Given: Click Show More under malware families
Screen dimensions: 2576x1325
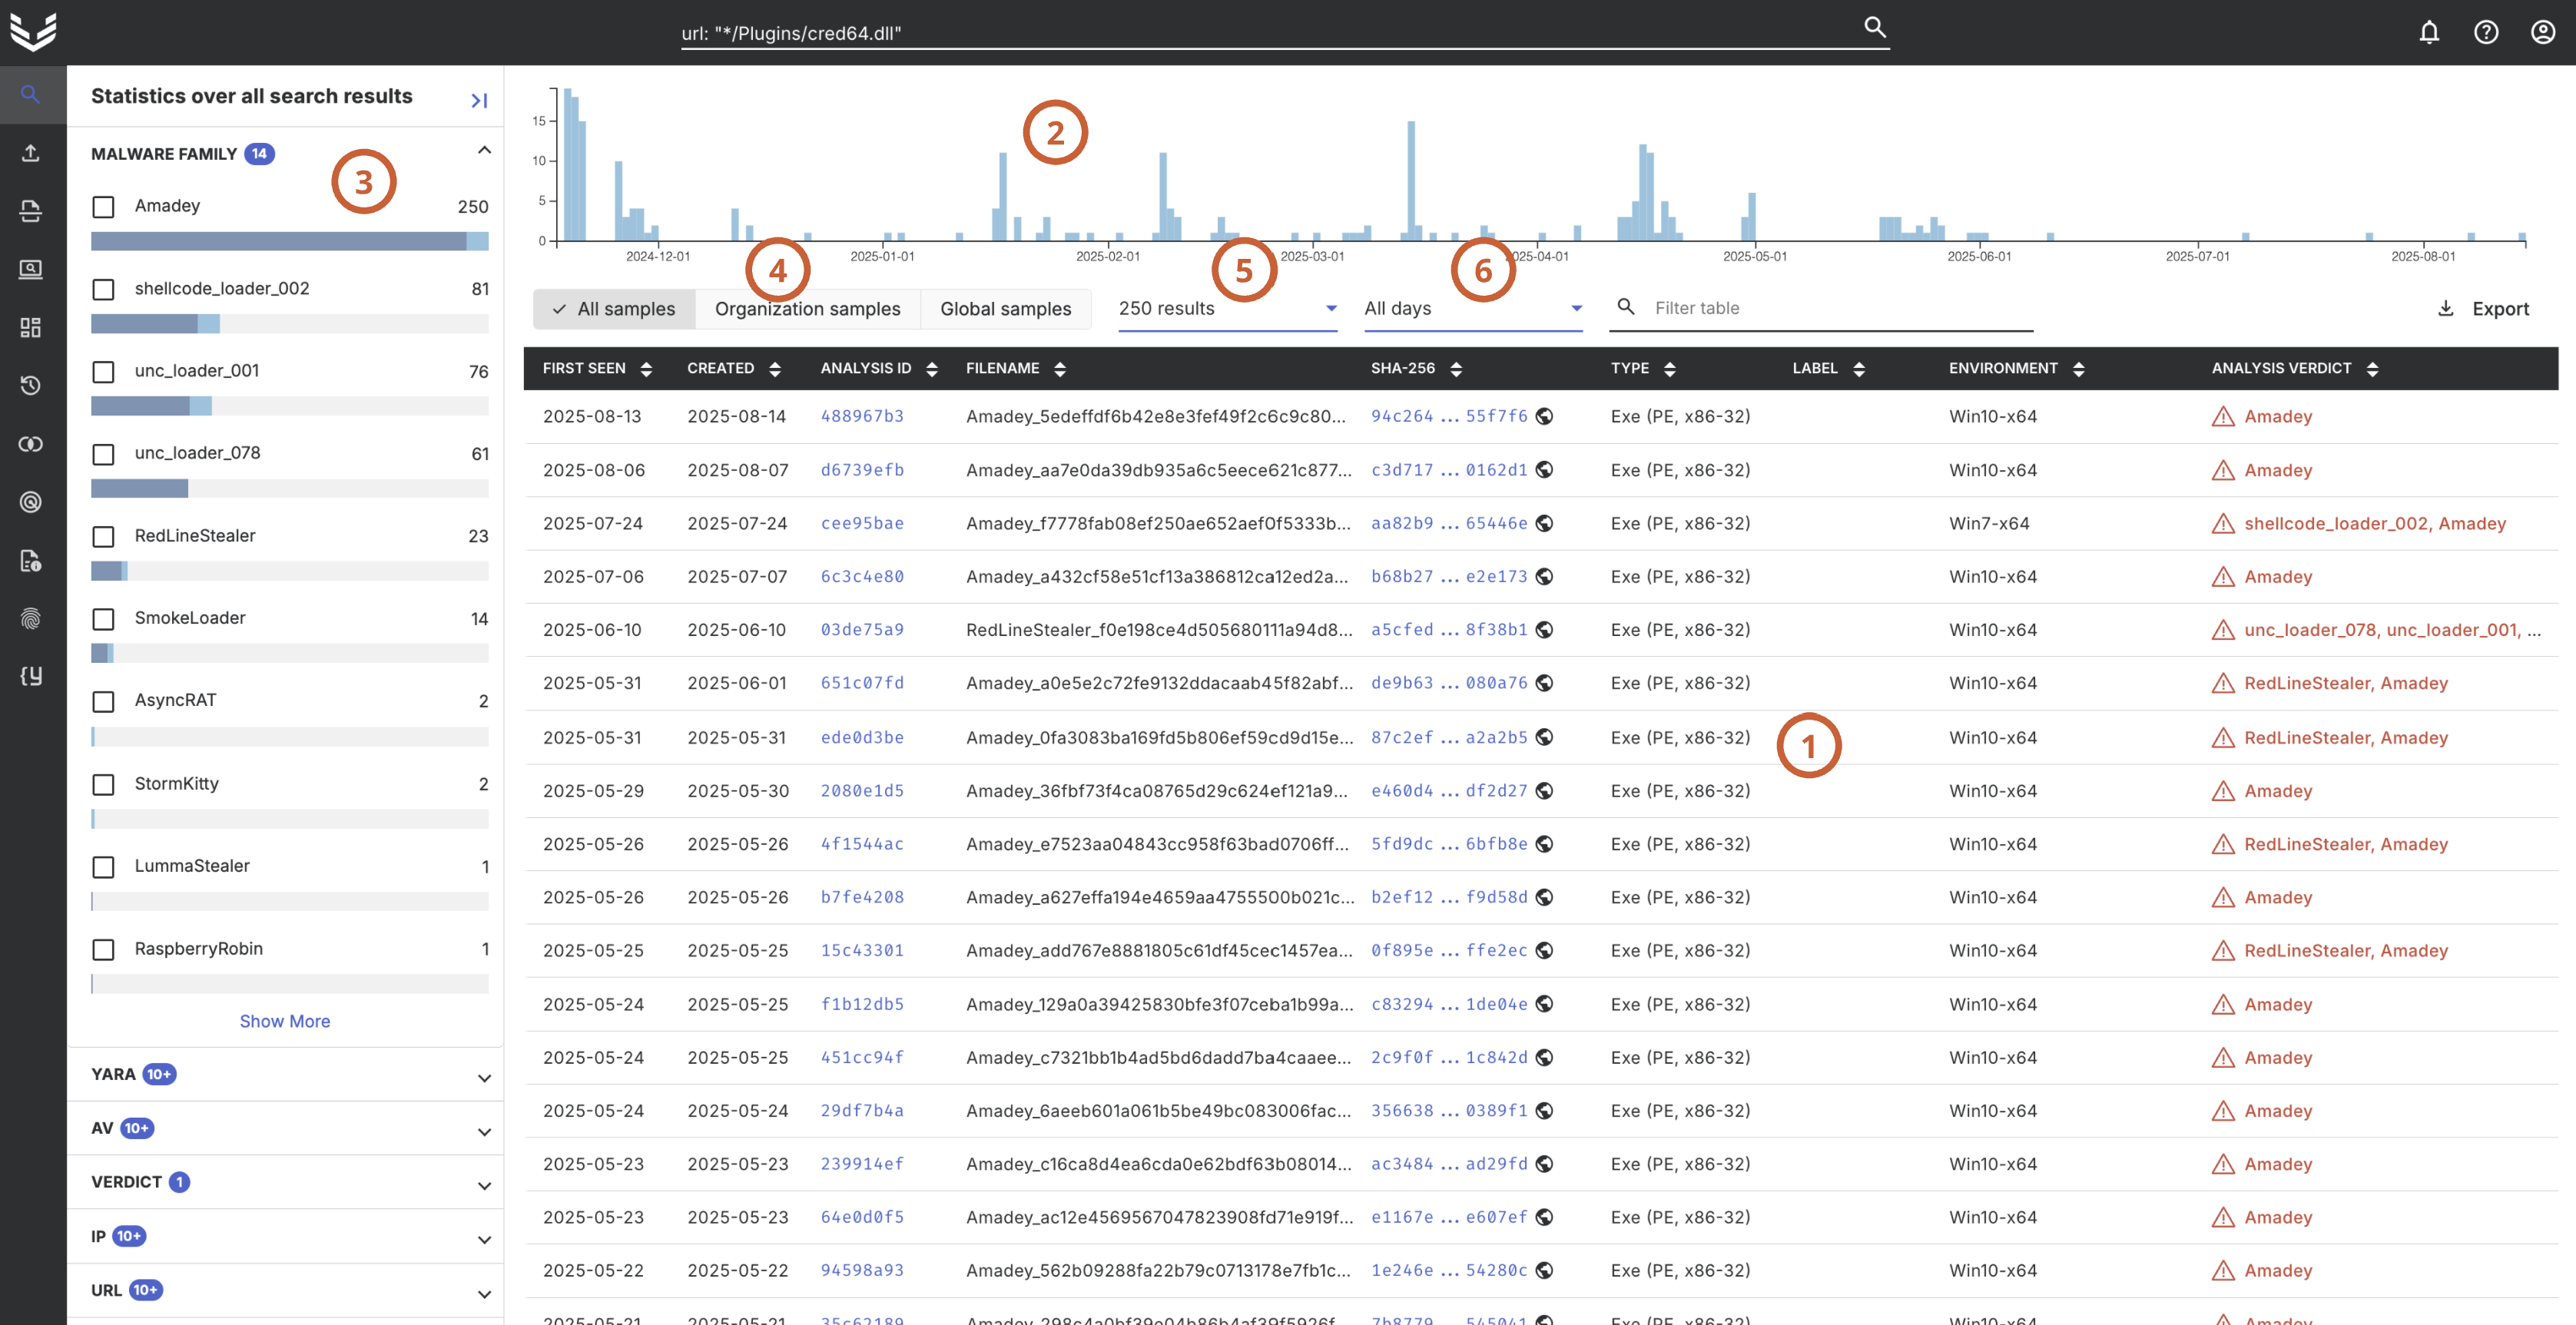Looking at the screenshot, I should 284,1021.
